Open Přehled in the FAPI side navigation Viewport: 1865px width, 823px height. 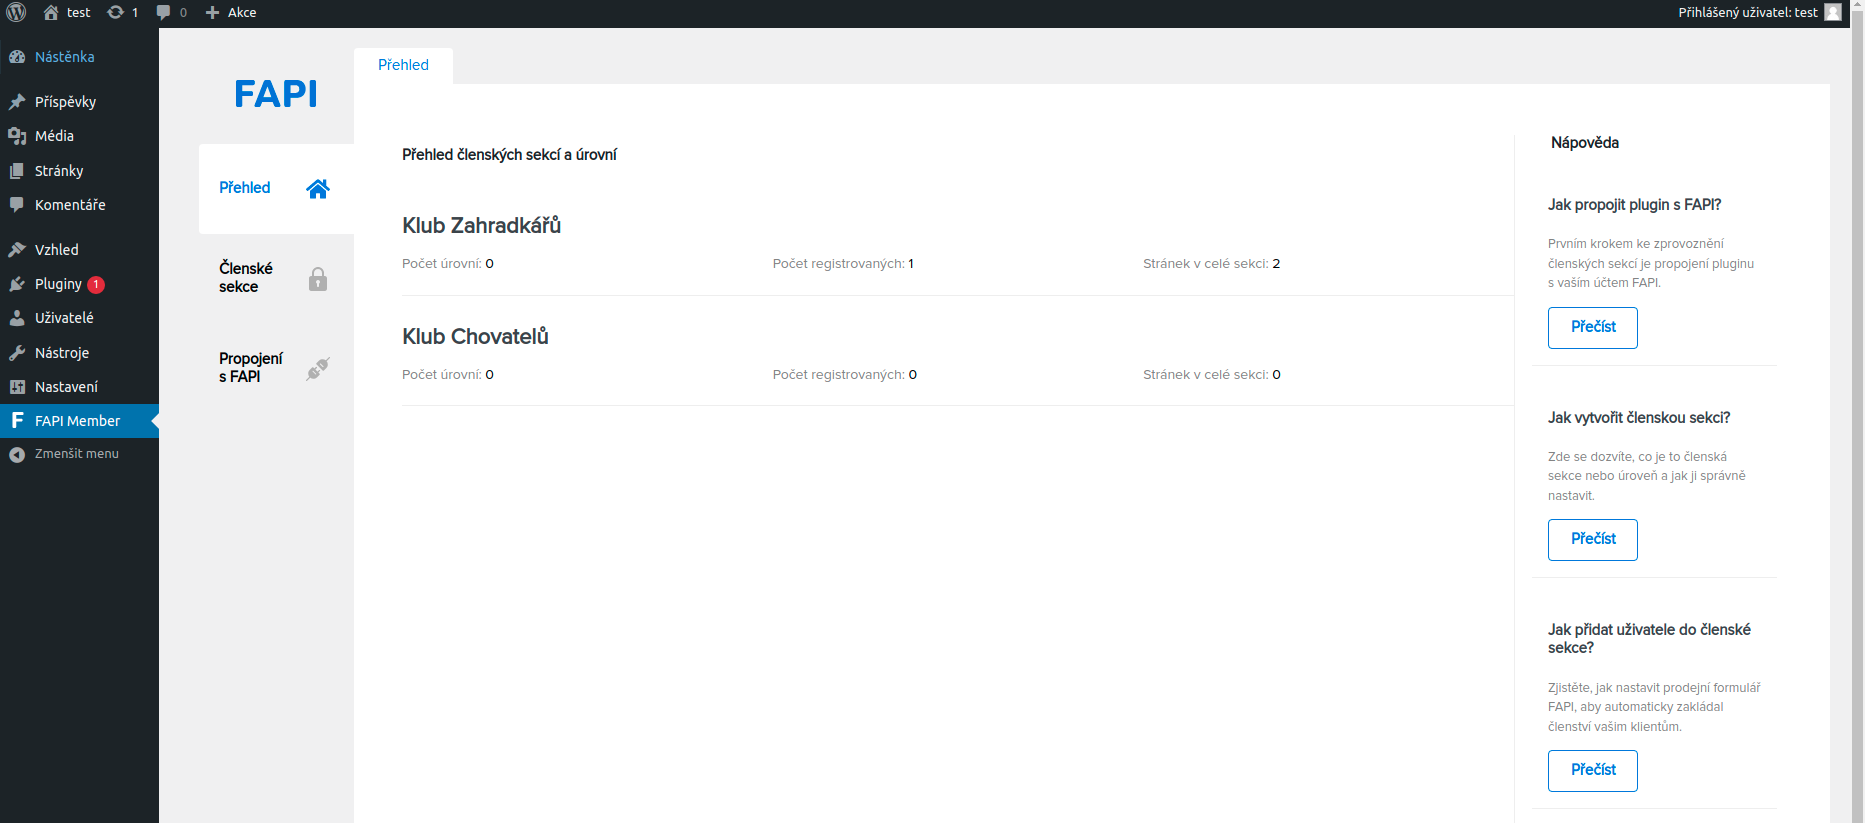[x=276, y=189]
